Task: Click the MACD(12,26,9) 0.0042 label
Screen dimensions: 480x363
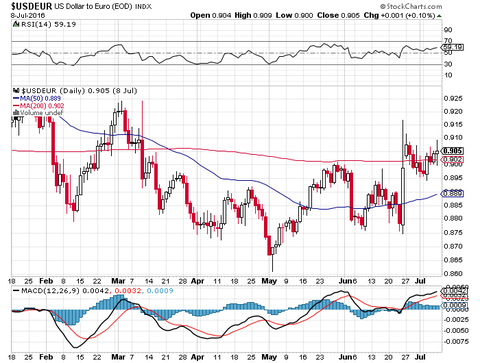Action: coord(65,291)
